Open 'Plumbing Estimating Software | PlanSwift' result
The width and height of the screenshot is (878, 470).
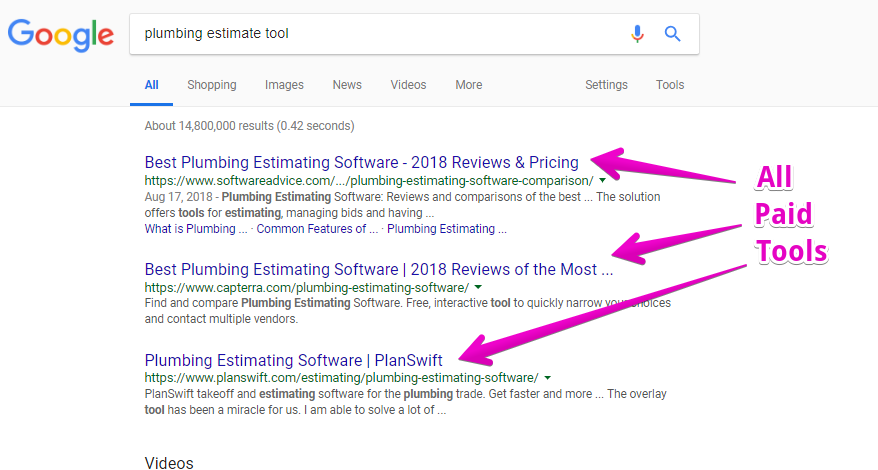click(293, 360)
